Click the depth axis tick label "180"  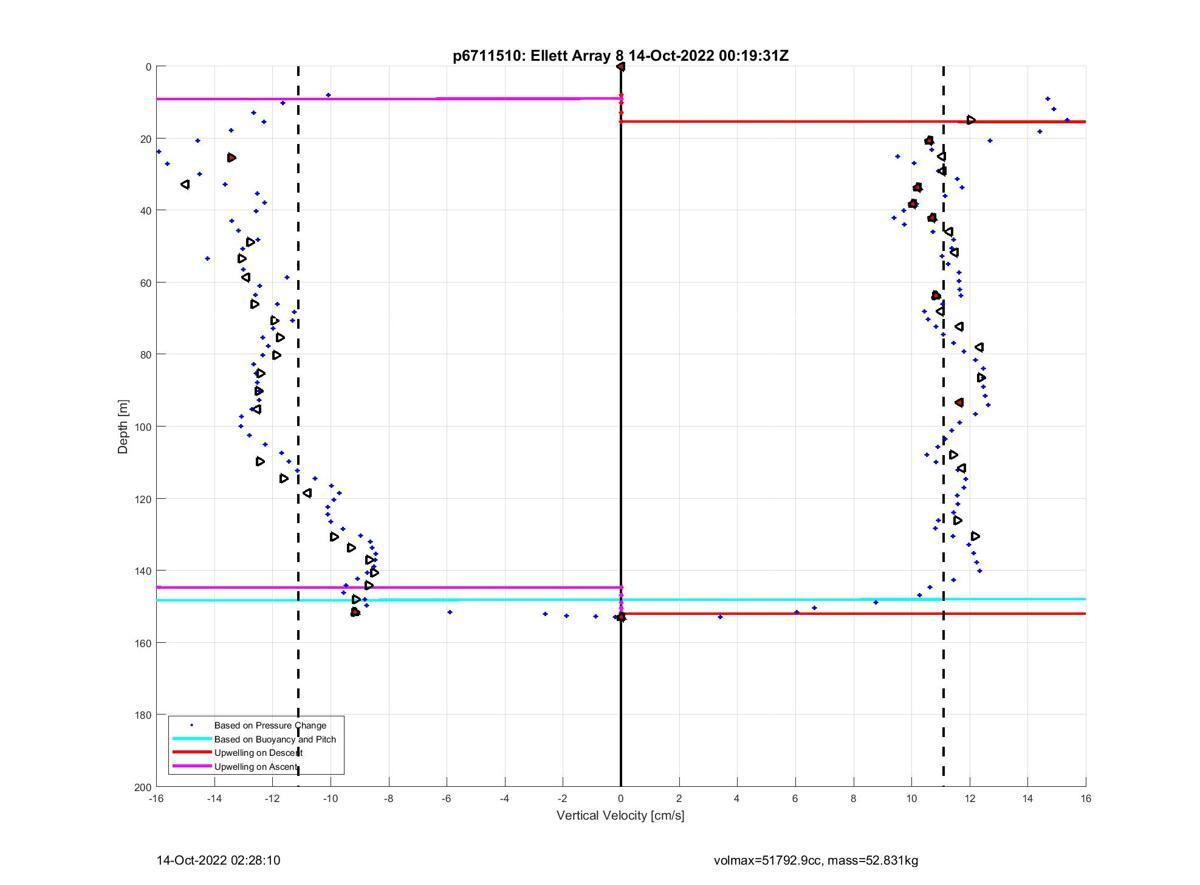(142, 715)
